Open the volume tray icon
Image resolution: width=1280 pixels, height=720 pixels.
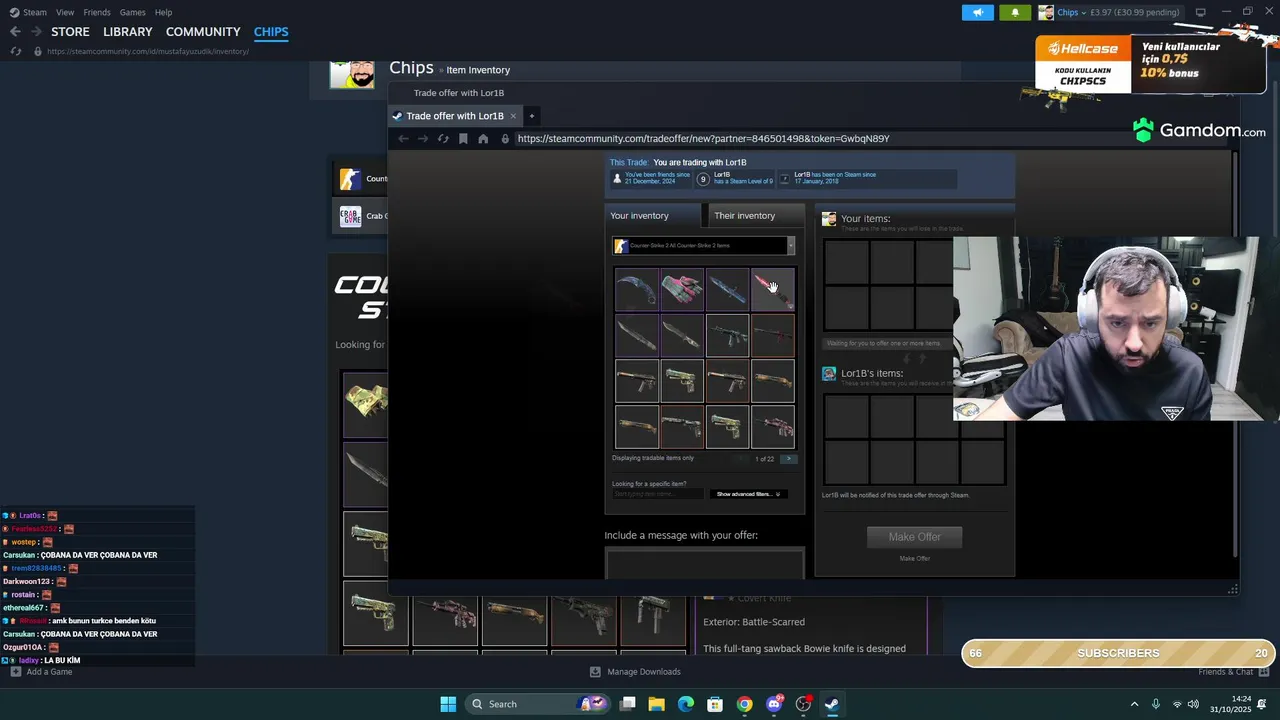click(1193, 704)
